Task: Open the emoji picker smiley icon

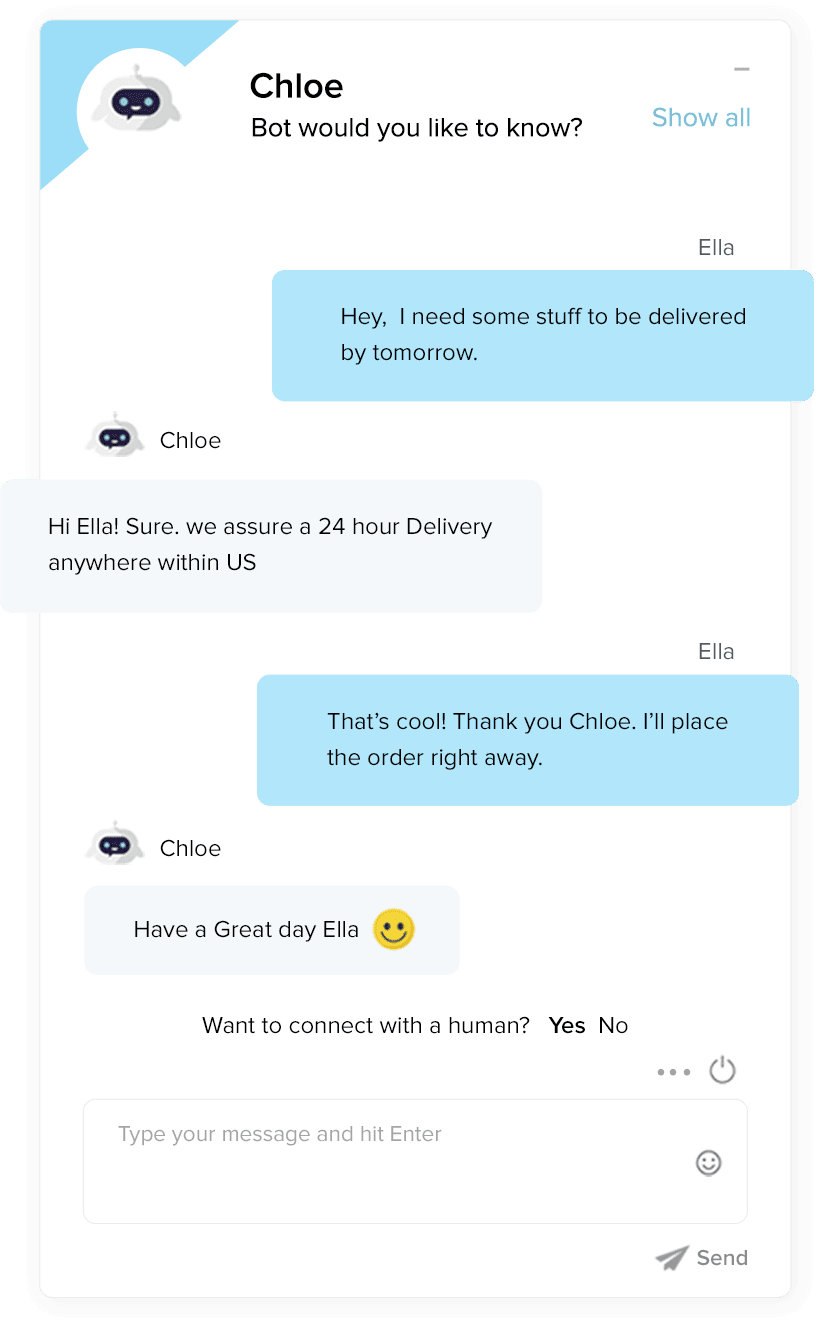Action: click(x=708, y=1162)
